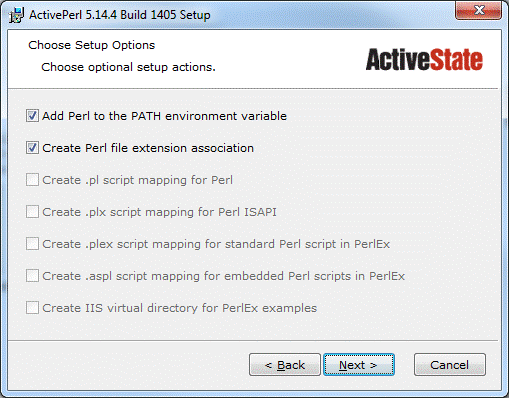Proceed with the Next button
Screen dimensions: 509x398
pos(359,365)
